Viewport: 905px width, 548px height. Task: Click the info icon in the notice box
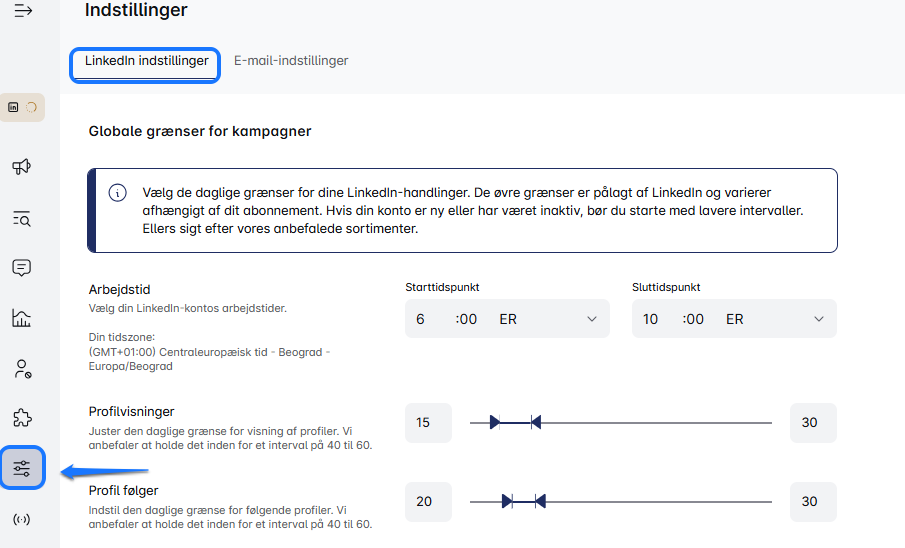point(118,193)
